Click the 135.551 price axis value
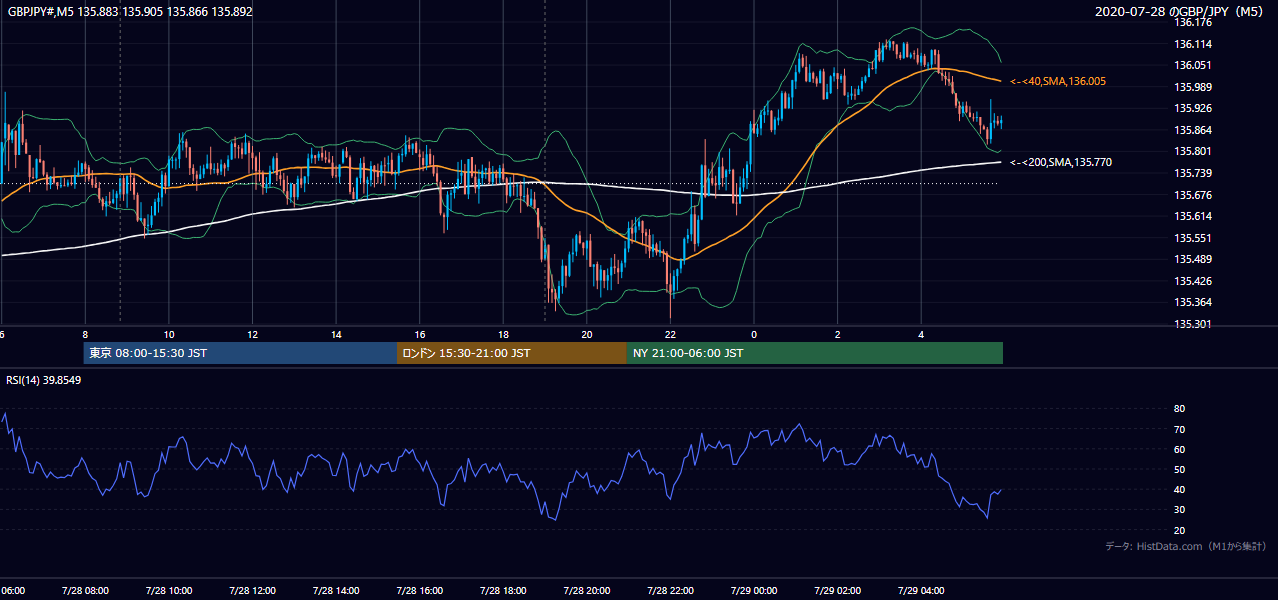This screenshot has height=600, width=1278. [1193, 238]
